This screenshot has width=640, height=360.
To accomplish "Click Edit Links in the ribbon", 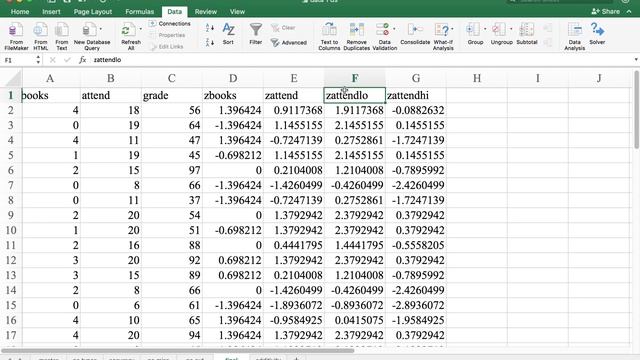I will coord(167,47).
